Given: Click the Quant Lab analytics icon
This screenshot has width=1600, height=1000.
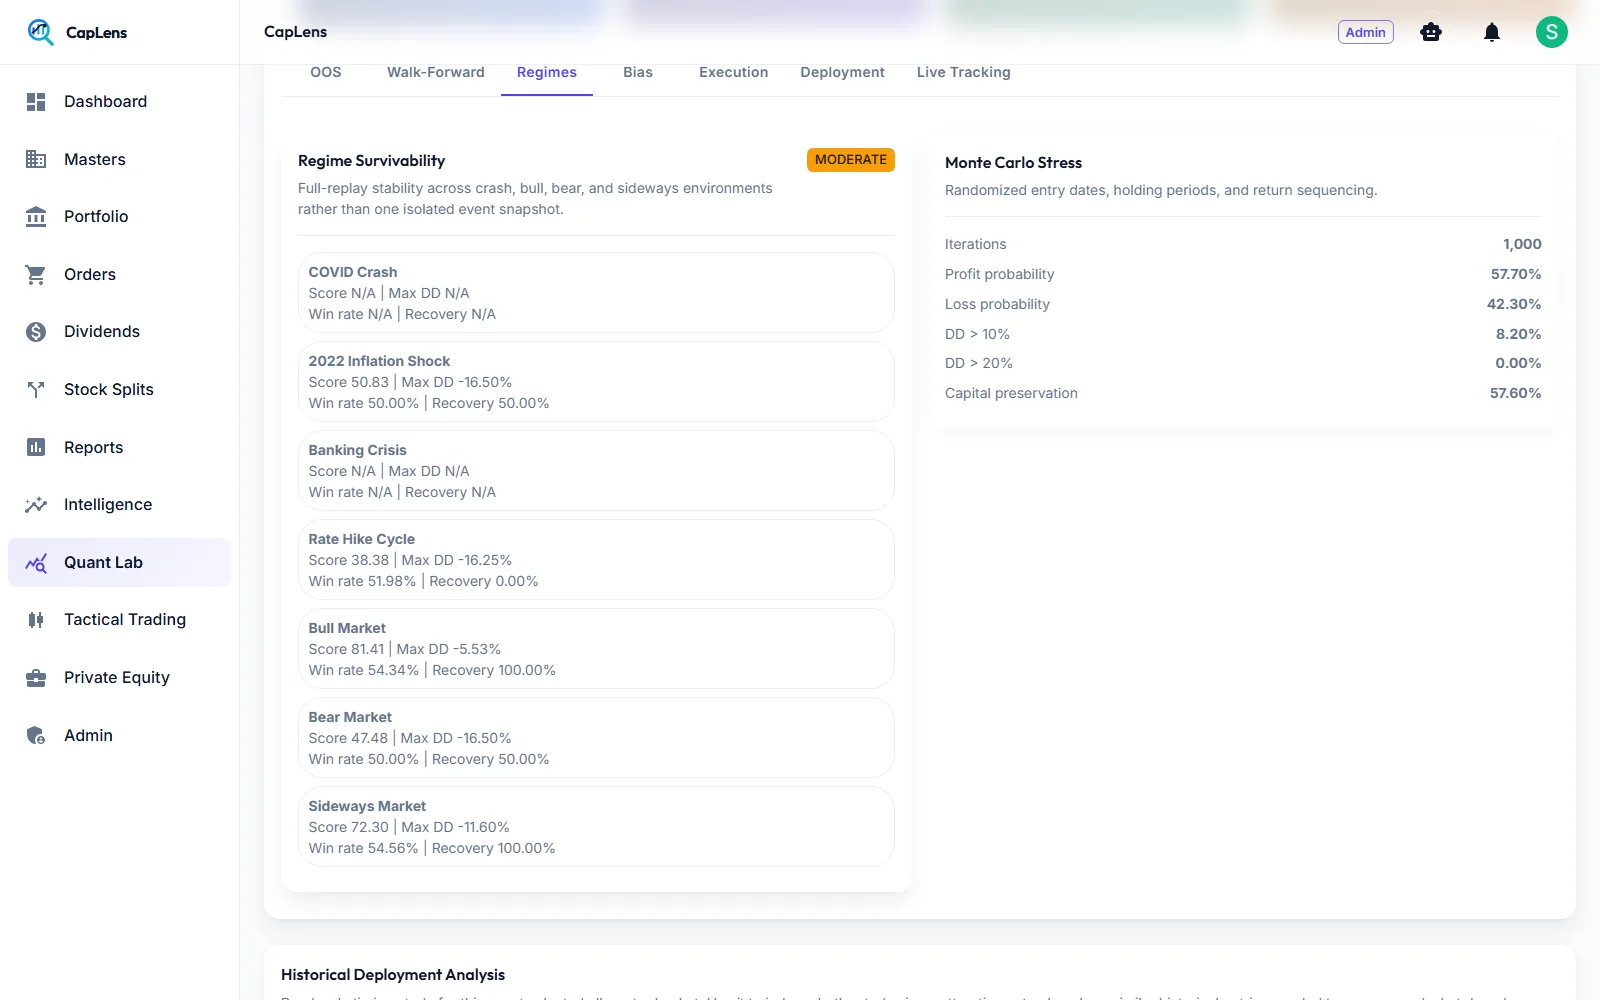Looking at the screenshot, I should pyautogui.click(x=36, y=563).
